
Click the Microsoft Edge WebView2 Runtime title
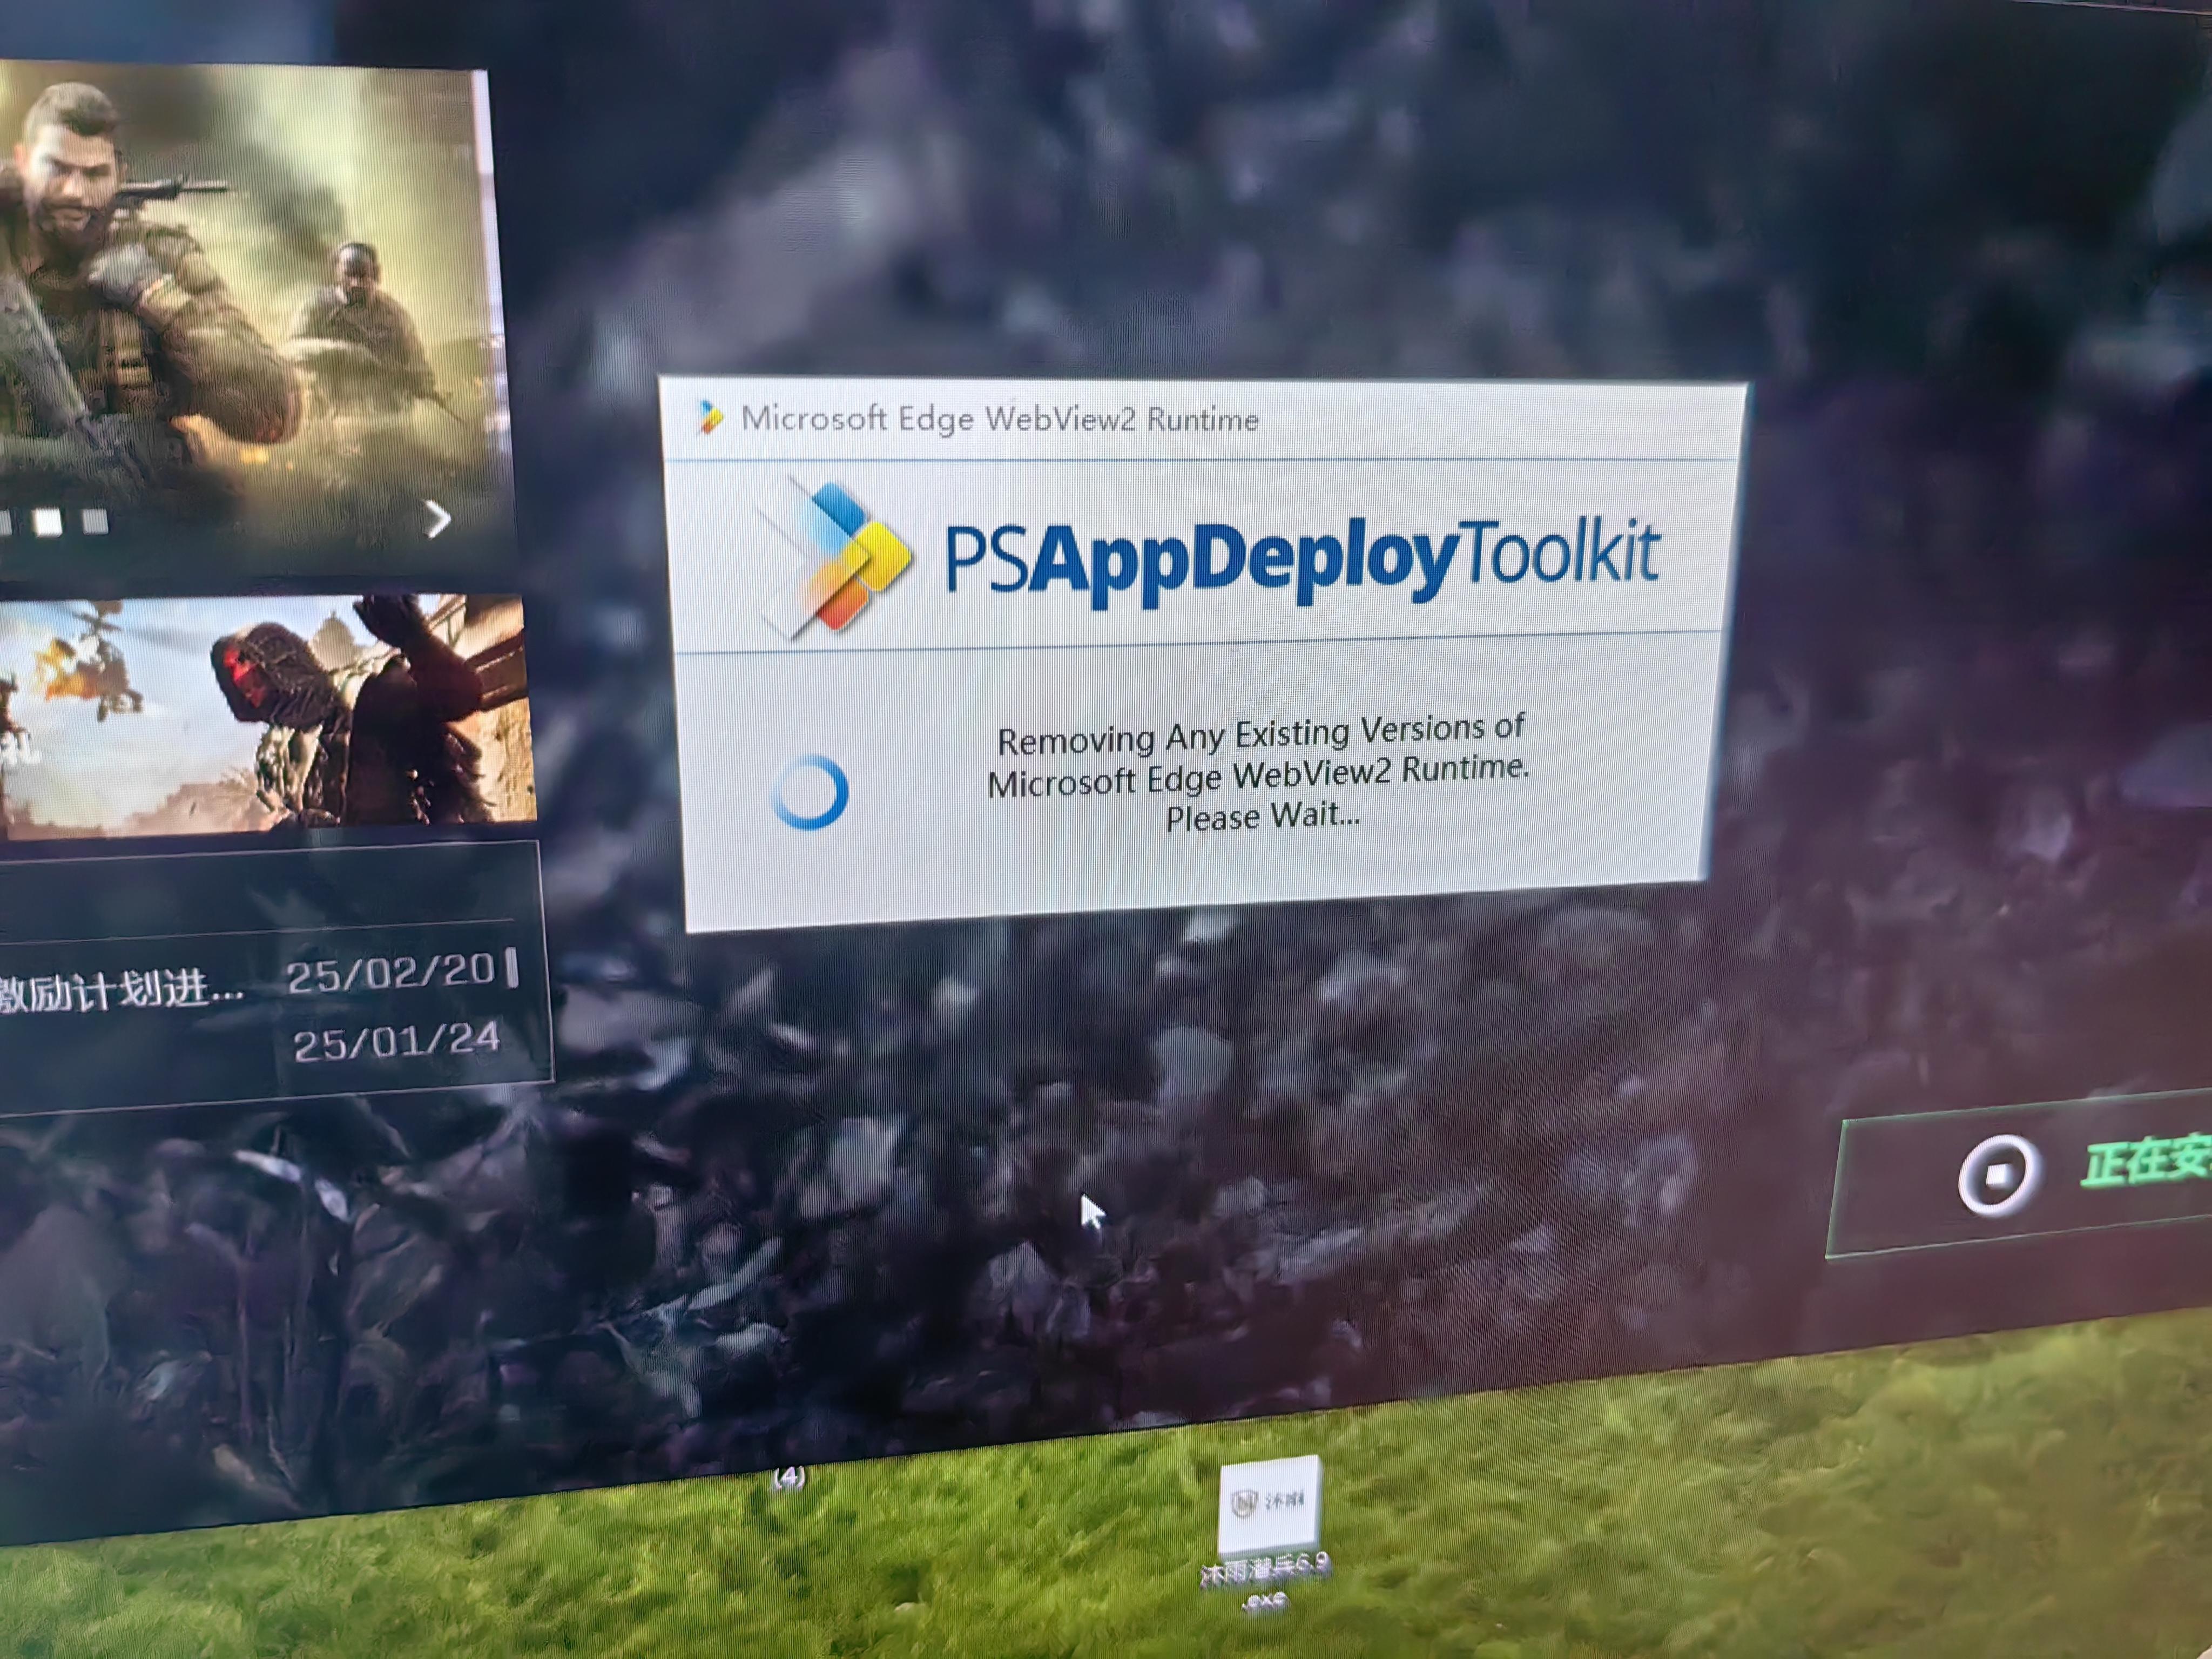tap(1000, 419)
